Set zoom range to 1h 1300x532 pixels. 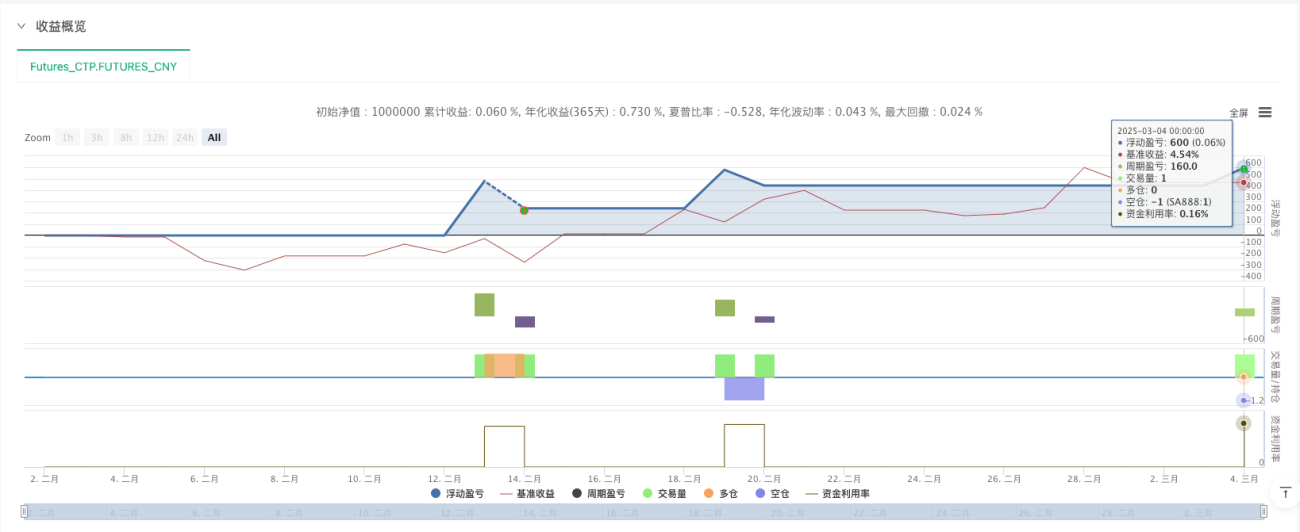68,137
